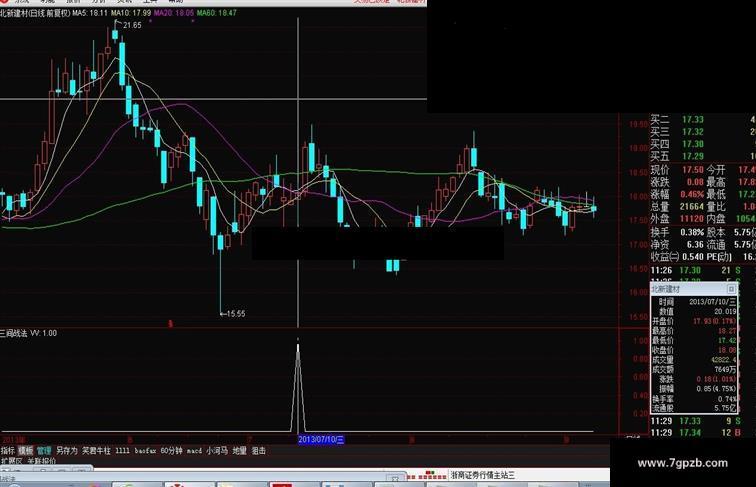Open the 指标 tab
Viewport: 756px width, 487px height.
click(8, 450)
